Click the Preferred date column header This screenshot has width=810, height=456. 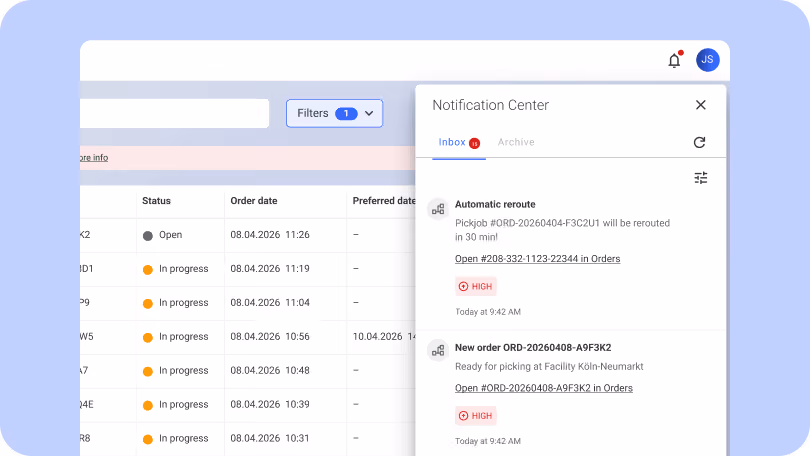coord(383,201)
